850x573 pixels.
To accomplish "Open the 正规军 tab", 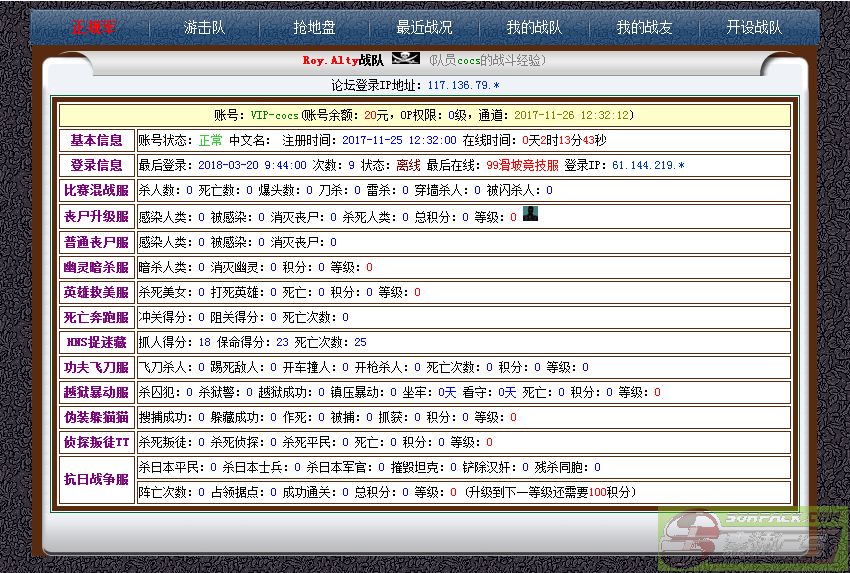I will coord(94,27).
